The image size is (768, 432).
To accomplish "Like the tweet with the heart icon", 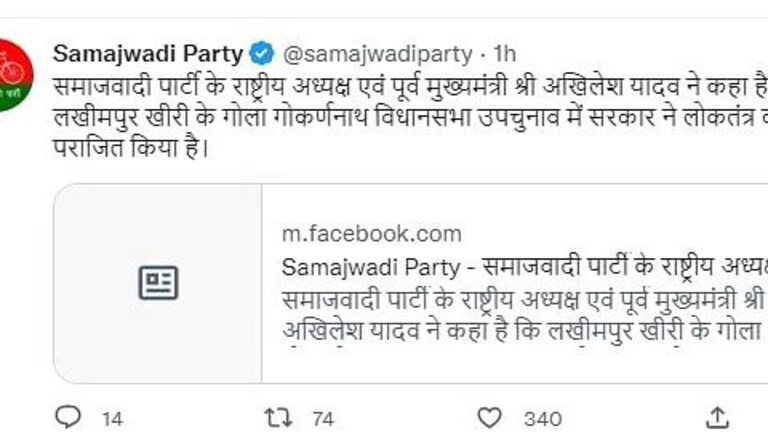I will tap(489, 417).
